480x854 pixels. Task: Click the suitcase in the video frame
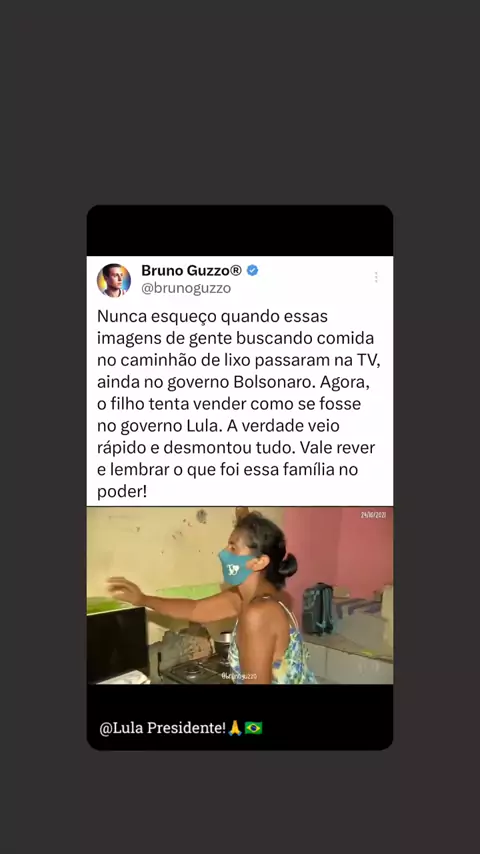[x=318, y=609]
